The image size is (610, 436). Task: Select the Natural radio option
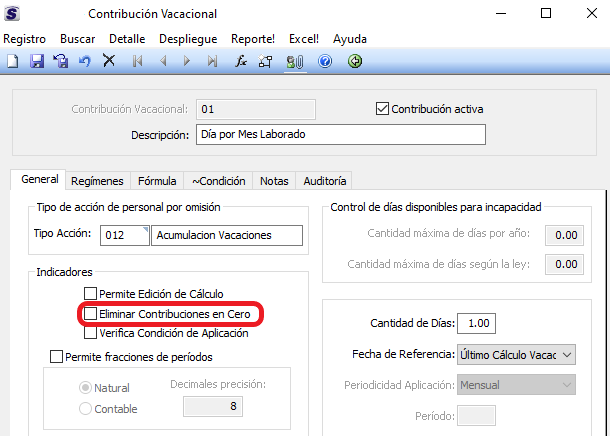[85, 388]
